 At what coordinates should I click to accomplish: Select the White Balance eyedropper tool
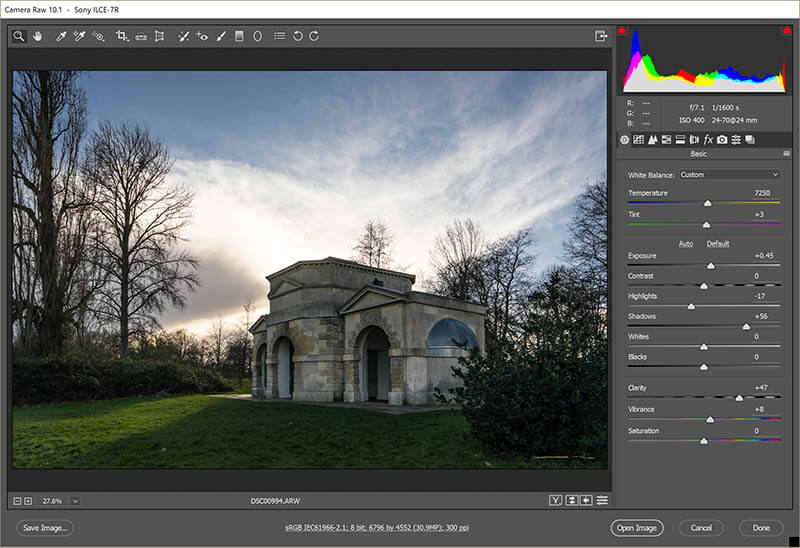(61, 36)
